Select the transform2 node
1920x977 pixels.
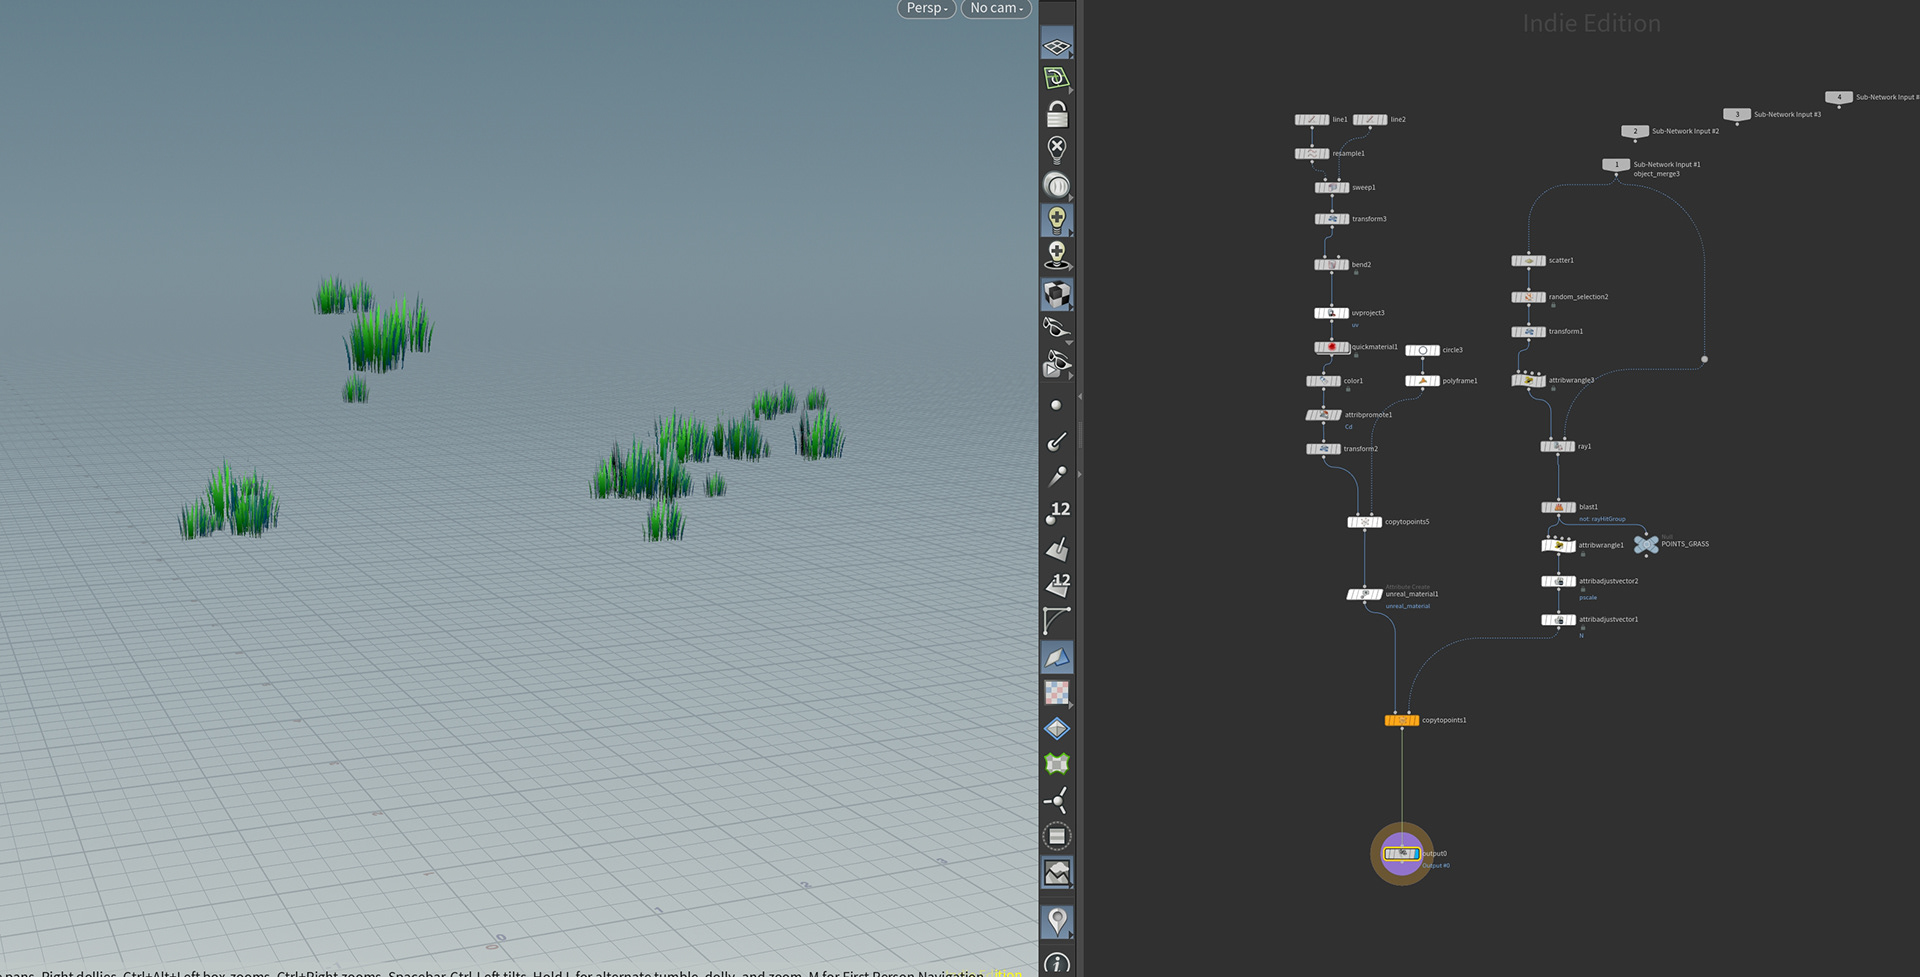click(x=1323, y=449)
